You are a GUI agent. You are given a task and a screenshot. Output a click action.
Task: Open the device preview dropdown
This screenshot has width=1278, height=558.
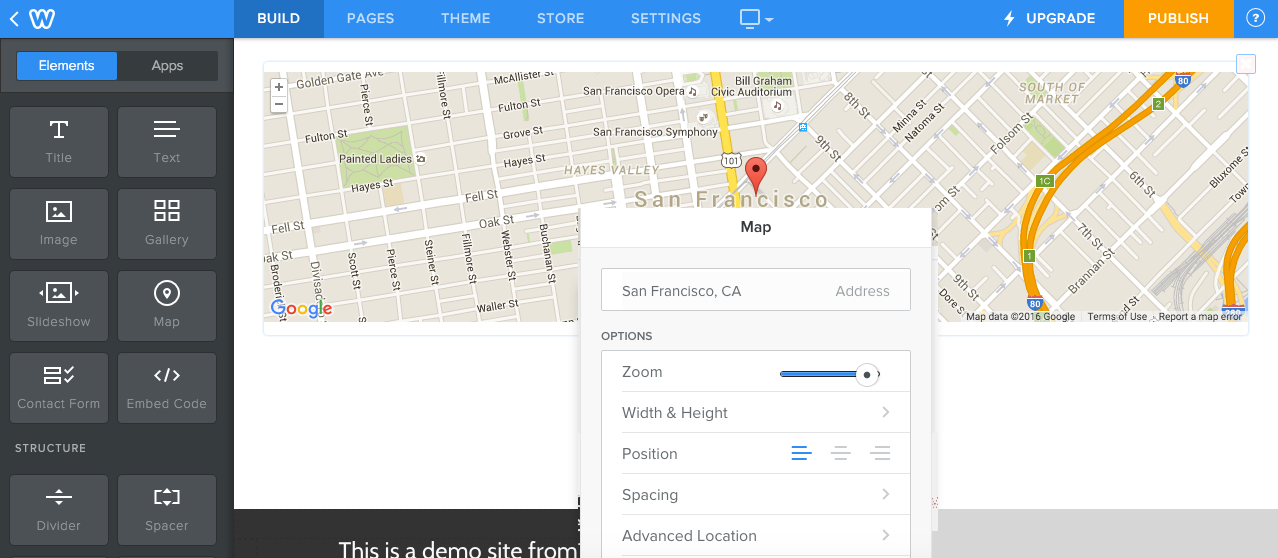pos(756,18)
